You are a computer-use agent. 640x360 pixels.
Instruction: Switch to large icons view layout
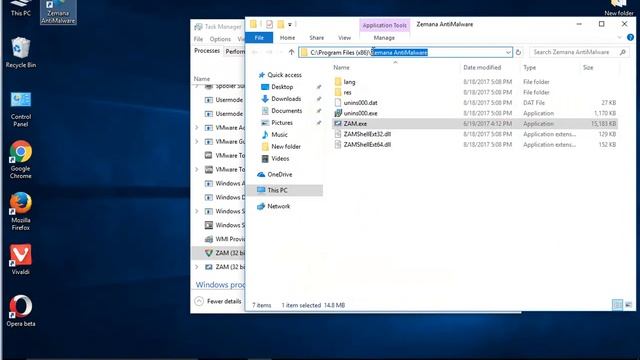(x=628, y=305)
